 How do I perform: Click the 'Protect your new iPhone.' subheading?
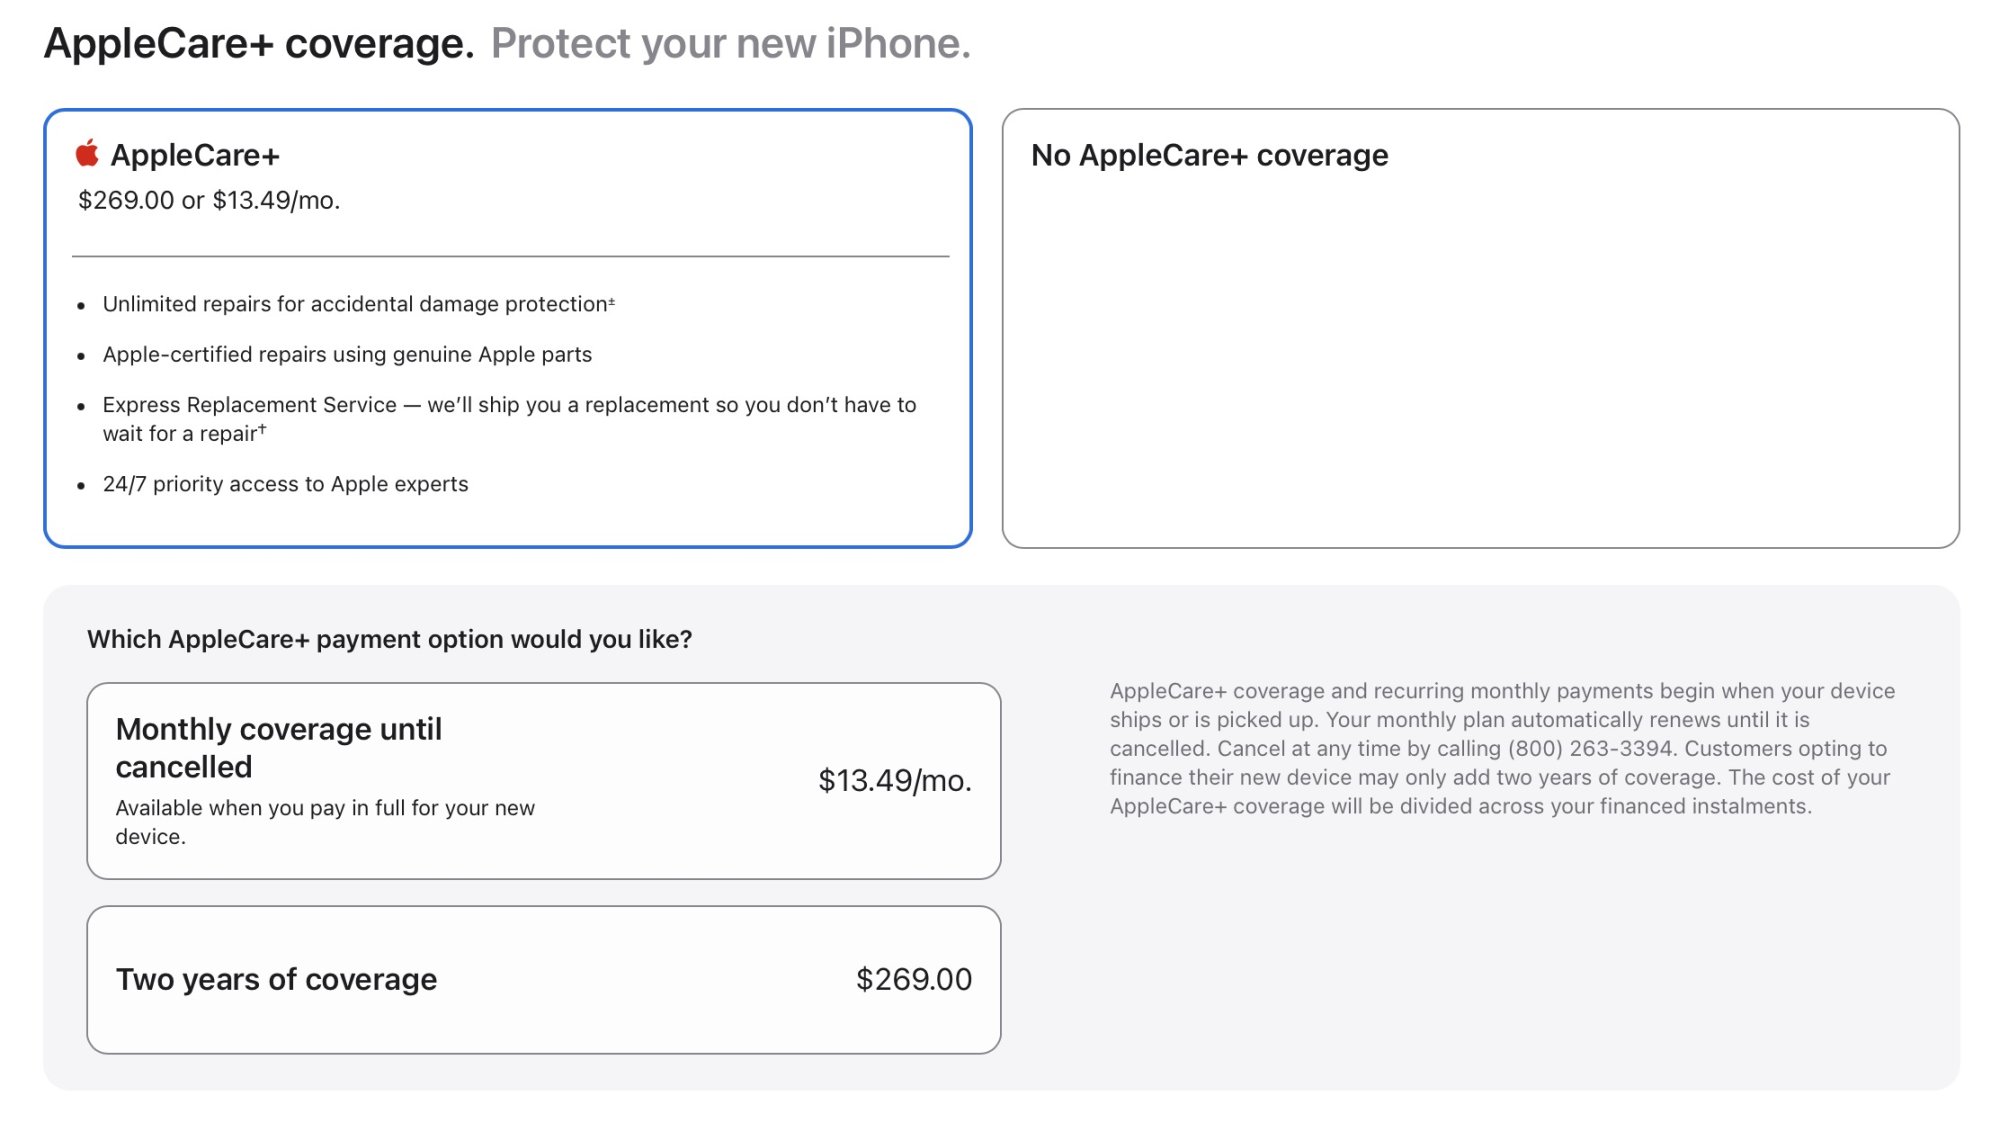click(730, 44)
